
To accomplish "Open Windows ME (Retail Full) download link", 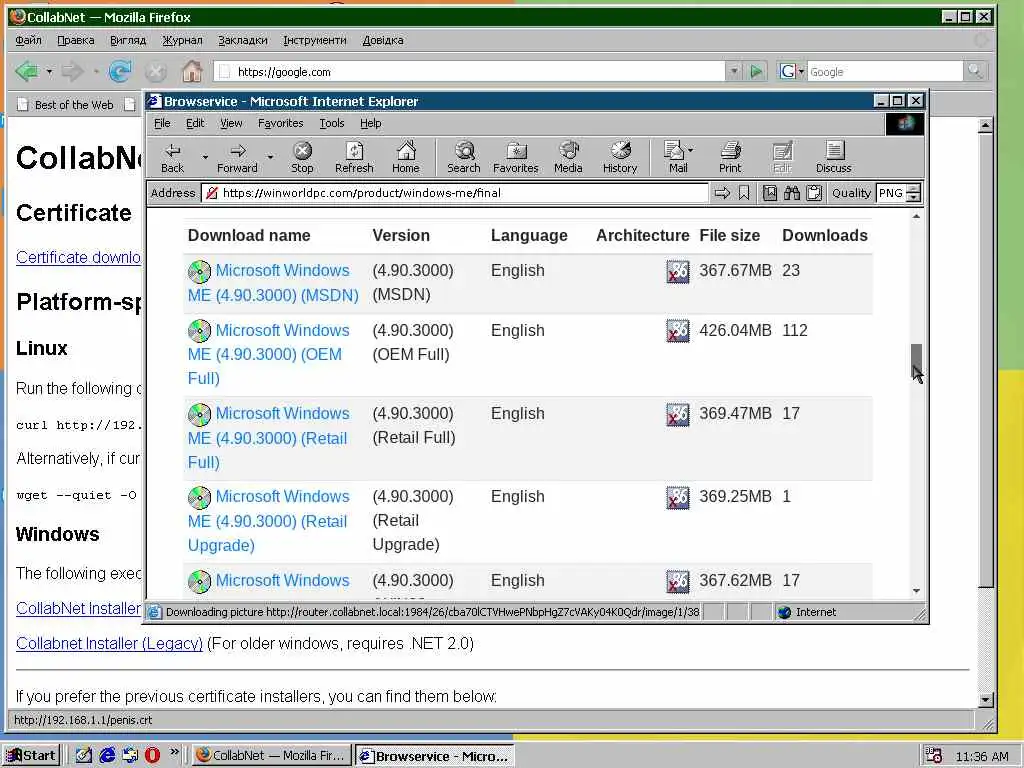I will click(x=268, y=438).
